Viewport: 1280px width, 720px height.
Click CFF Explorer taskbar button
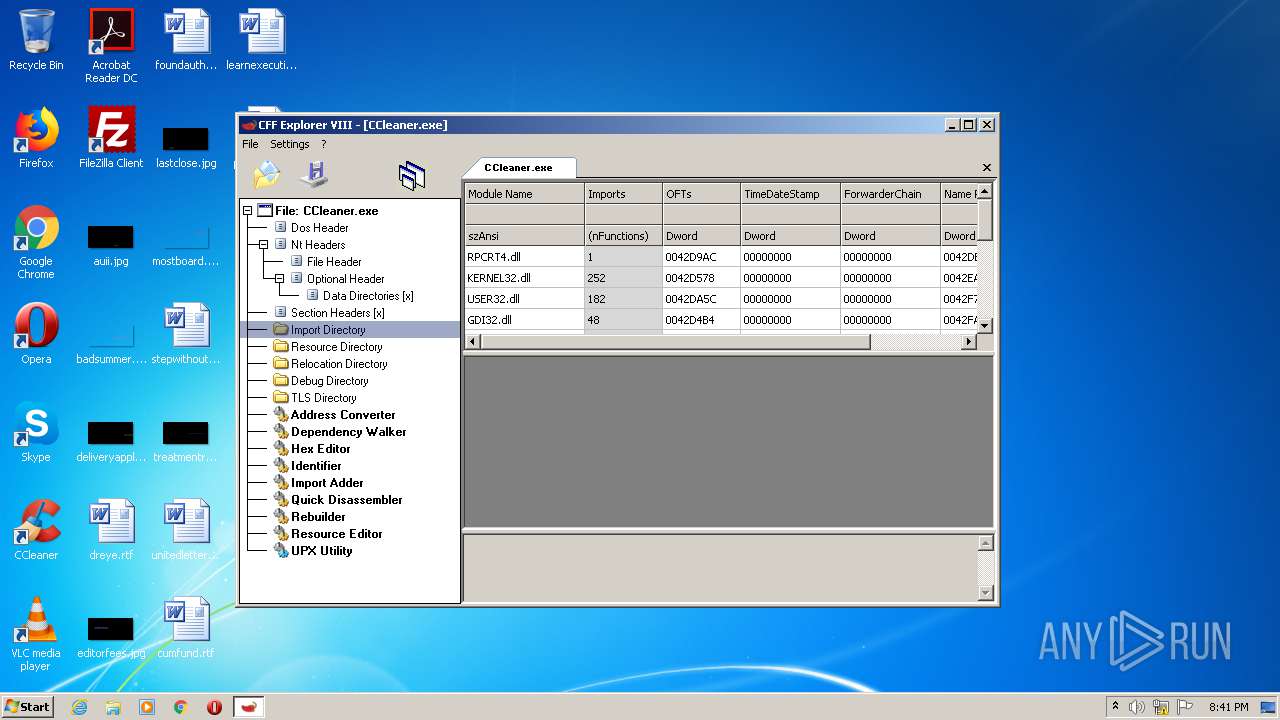coord(249,707)
